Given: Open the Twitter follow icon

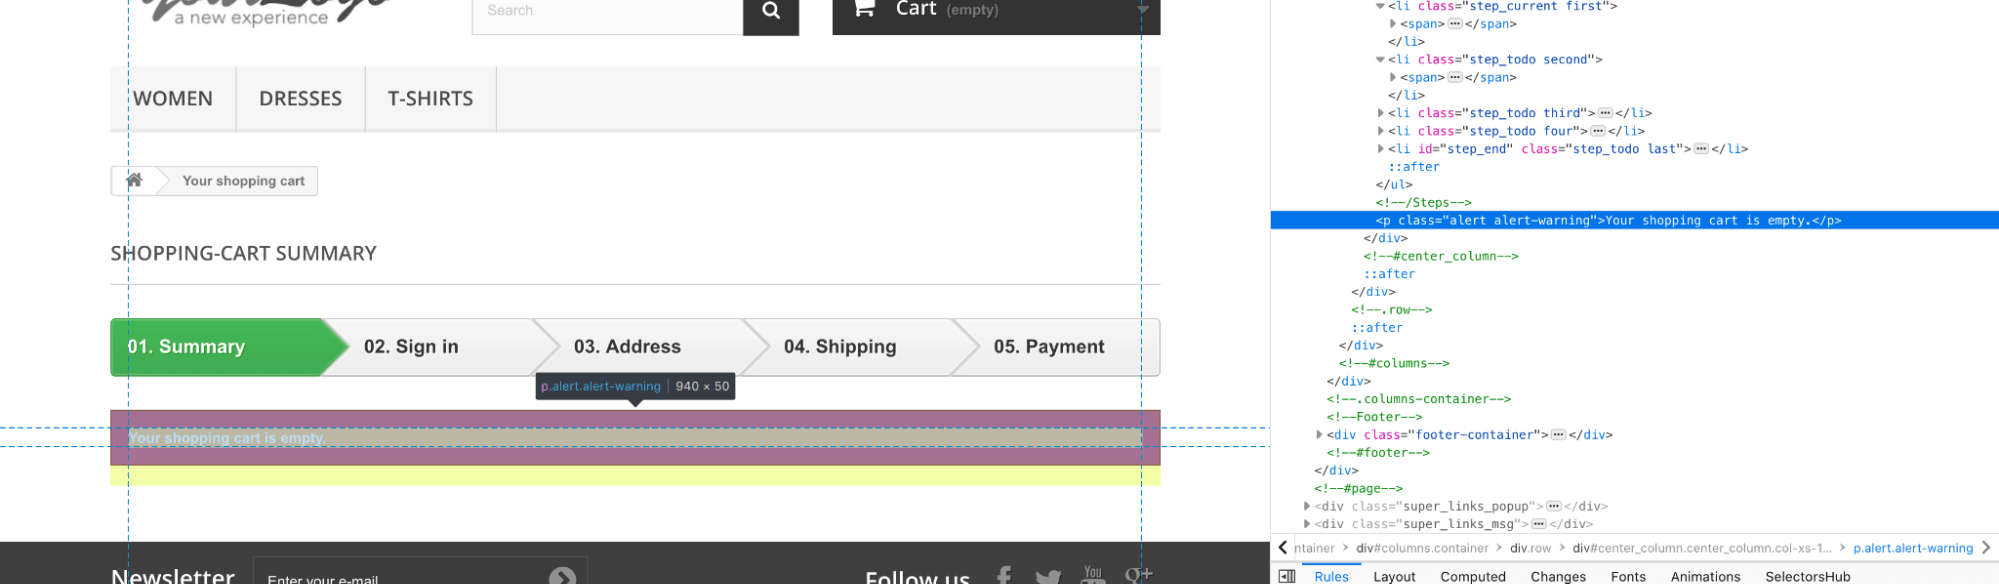Looking at the screenshot, I should (x=1048, y=576).
